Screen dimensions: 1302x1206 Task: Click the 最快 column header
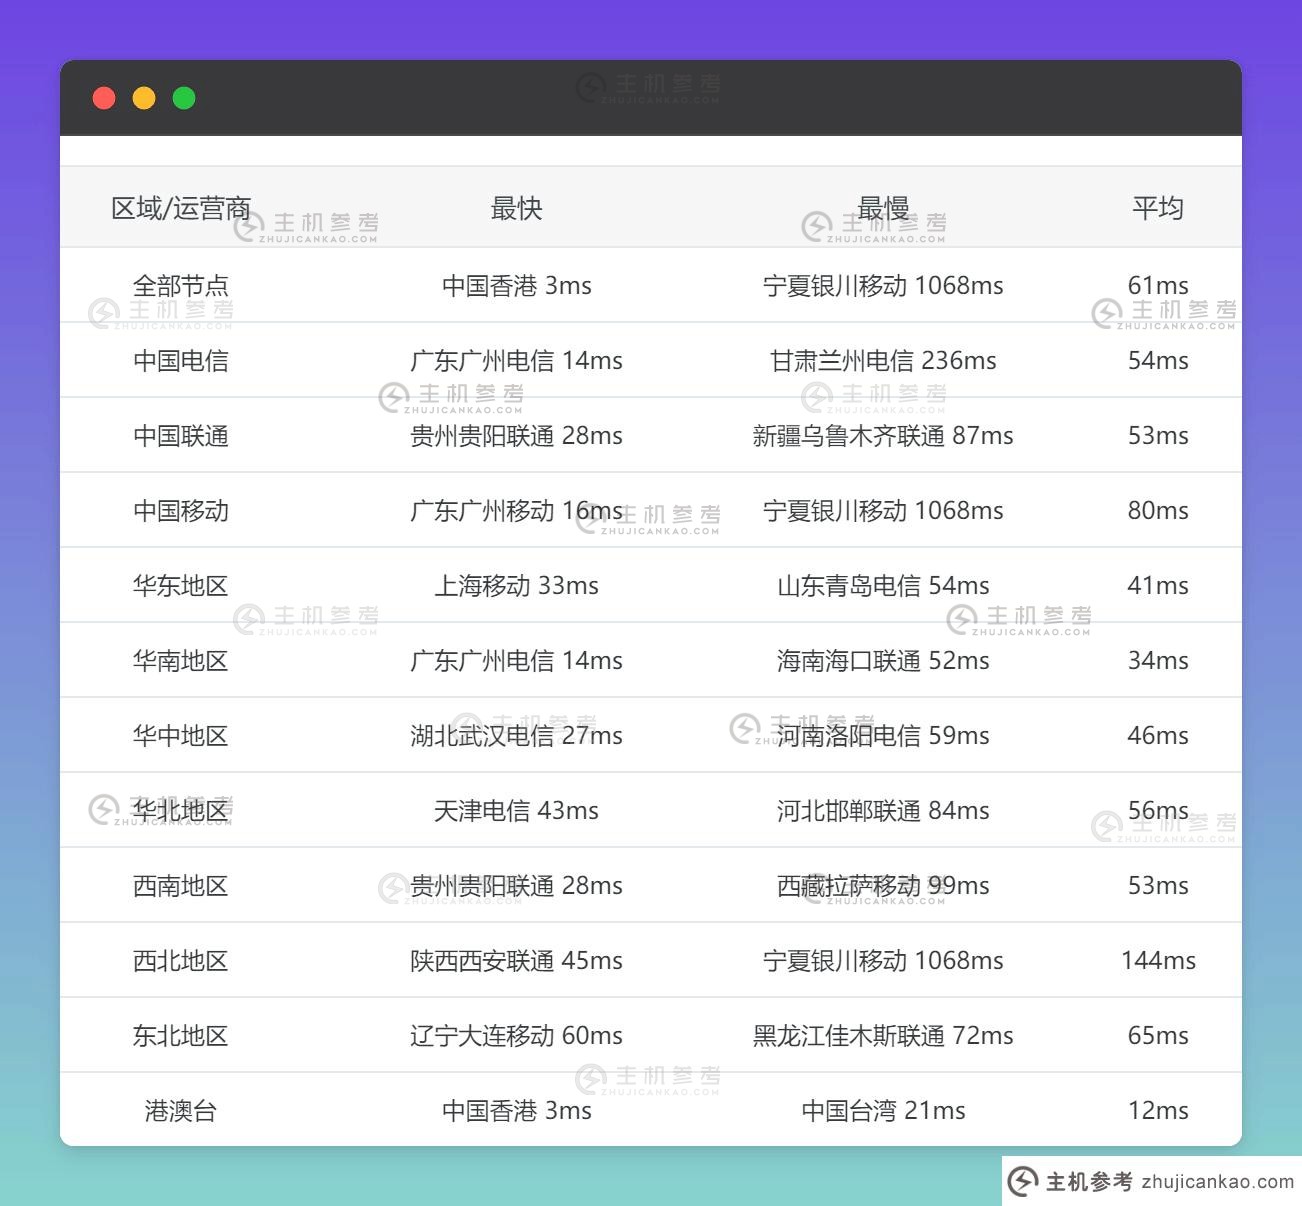click(x=516, y=209)
